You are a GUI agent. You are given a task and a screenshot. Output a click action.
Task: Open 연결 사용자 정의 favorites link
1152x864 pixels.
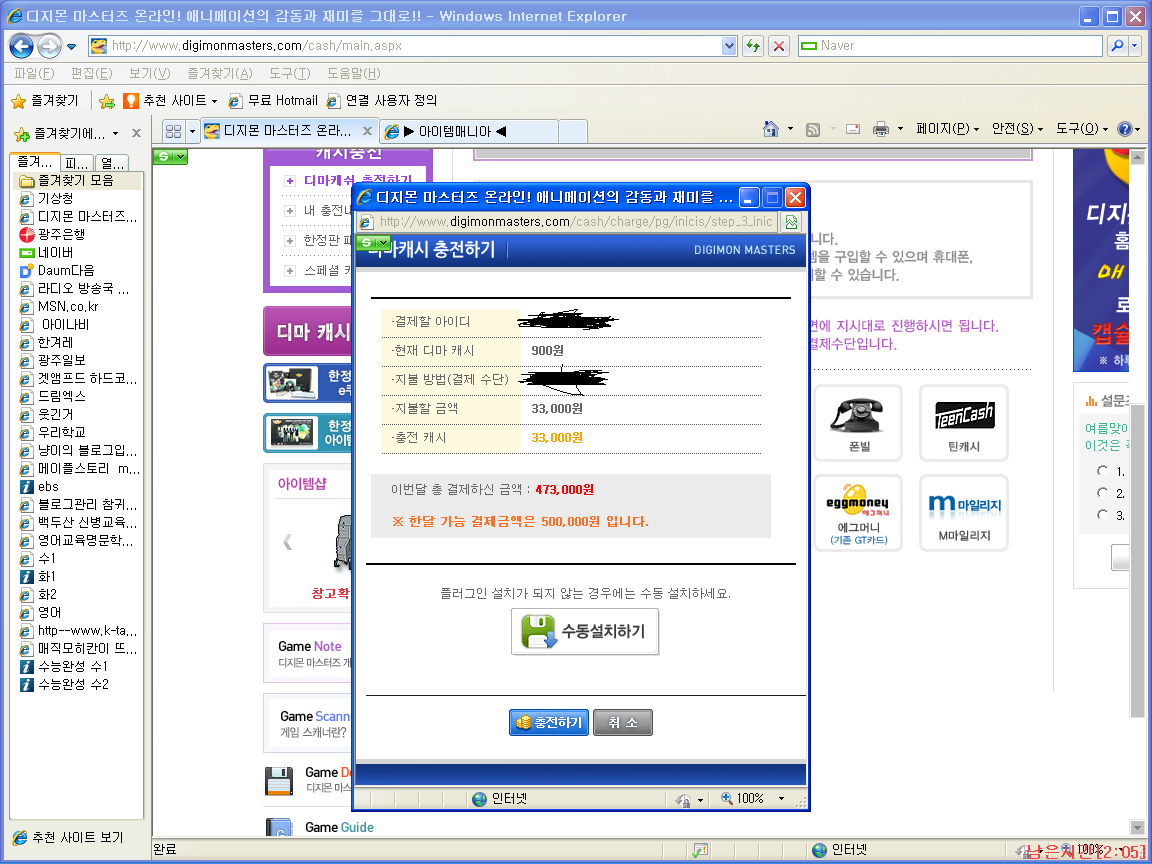pyautogui.click(x=382, y=101)
